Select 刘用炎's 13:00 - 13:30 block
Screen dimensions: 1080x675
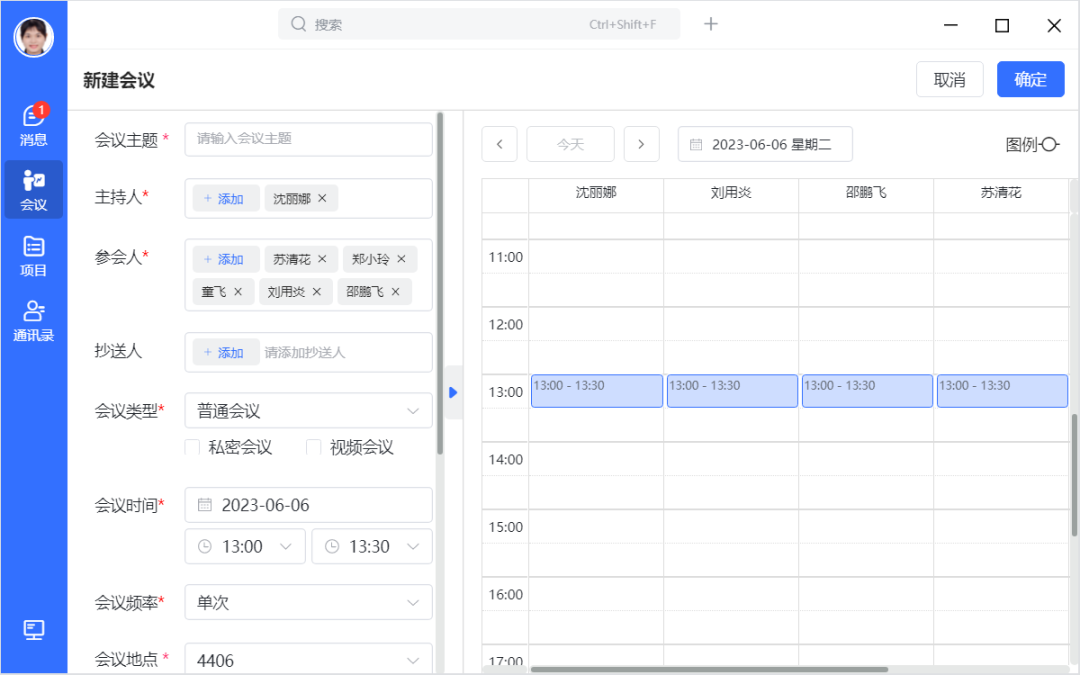pyautogui.click(x=731, y=391)
